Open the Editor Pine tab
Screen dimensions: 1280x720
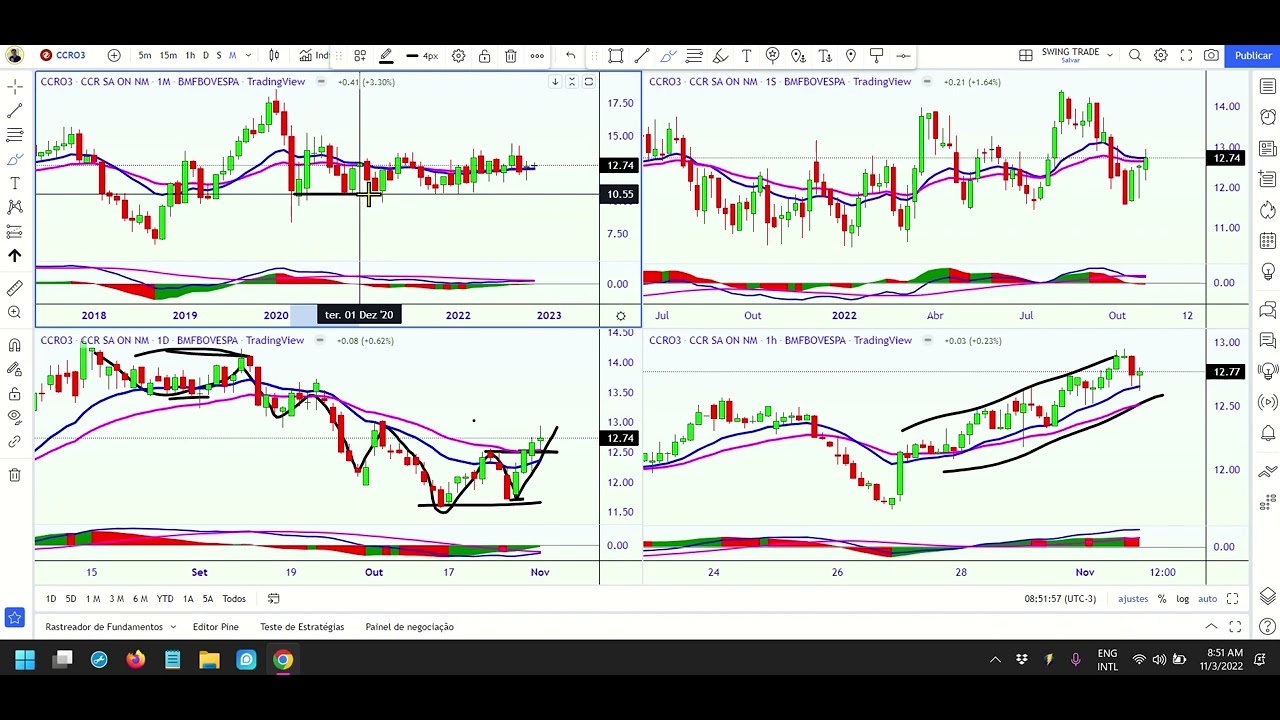point(215,627)
